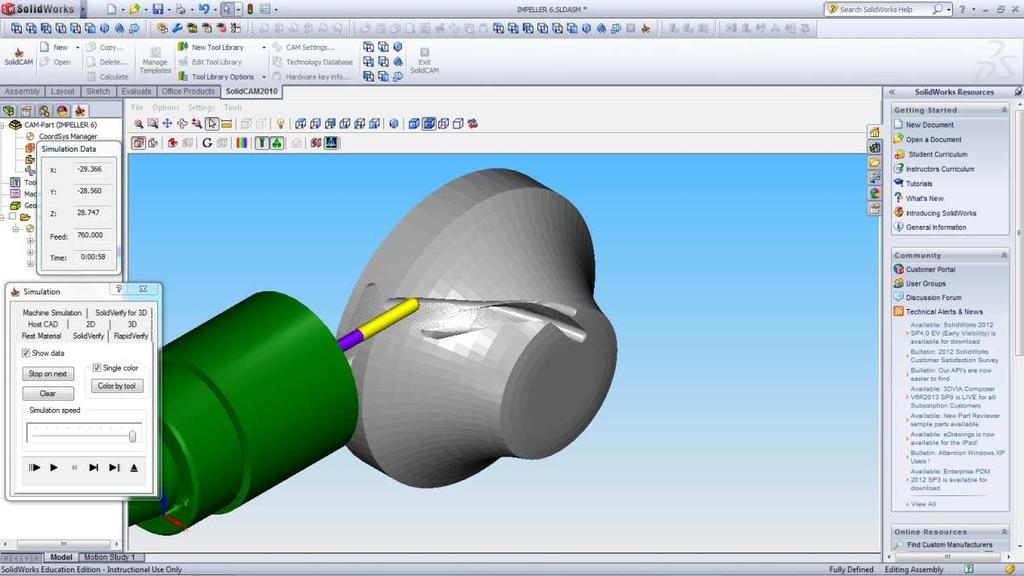The height and width of the screenshot is (576, 1024).
Task: Select the zoom magnifier tool in simulation toolbar
Action: tap(138, 123)
